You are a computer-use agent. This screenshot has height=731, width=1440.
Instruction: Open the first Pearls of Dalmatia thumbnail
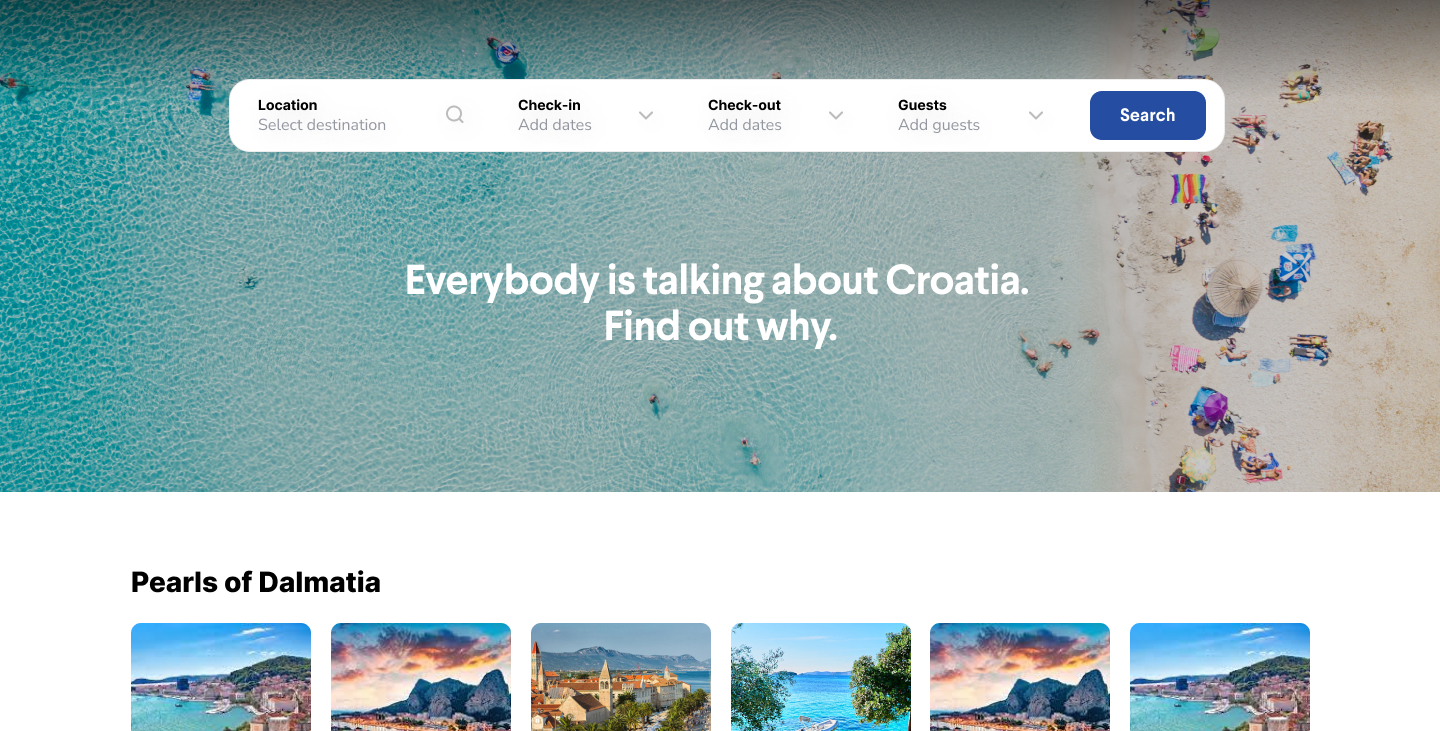click(x=221, y=677)
